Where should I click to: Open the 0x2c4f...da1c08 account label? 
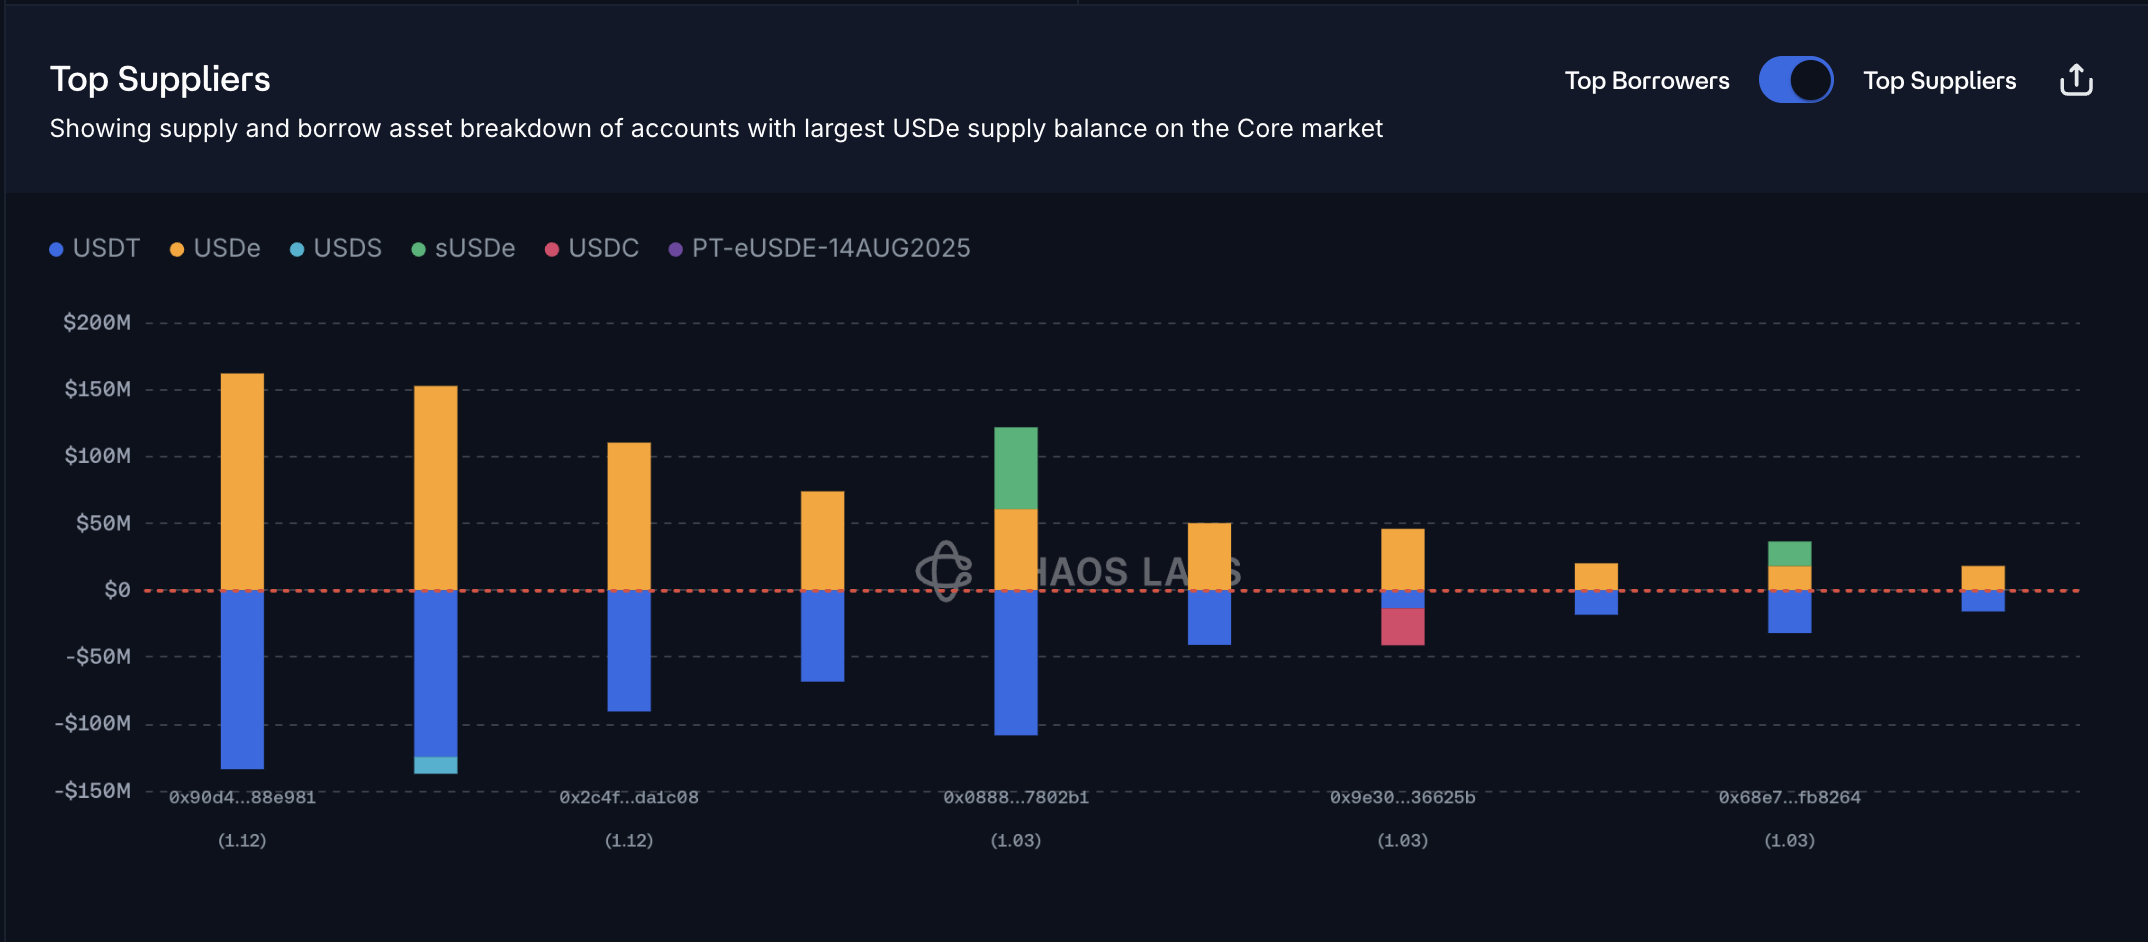(x=629, y=797)
